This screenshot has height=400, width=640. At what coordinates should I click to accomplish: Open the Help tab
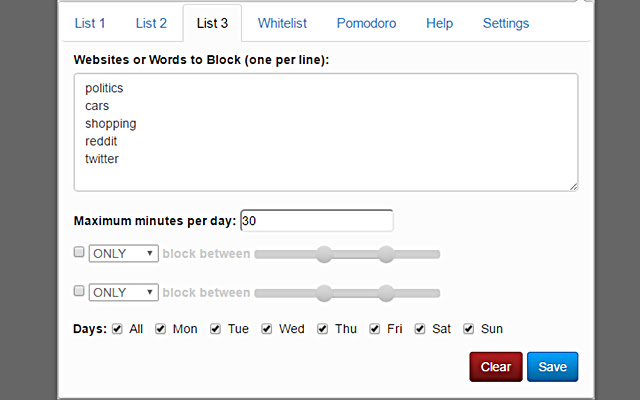pyautogui.click(x=439, y=23)
